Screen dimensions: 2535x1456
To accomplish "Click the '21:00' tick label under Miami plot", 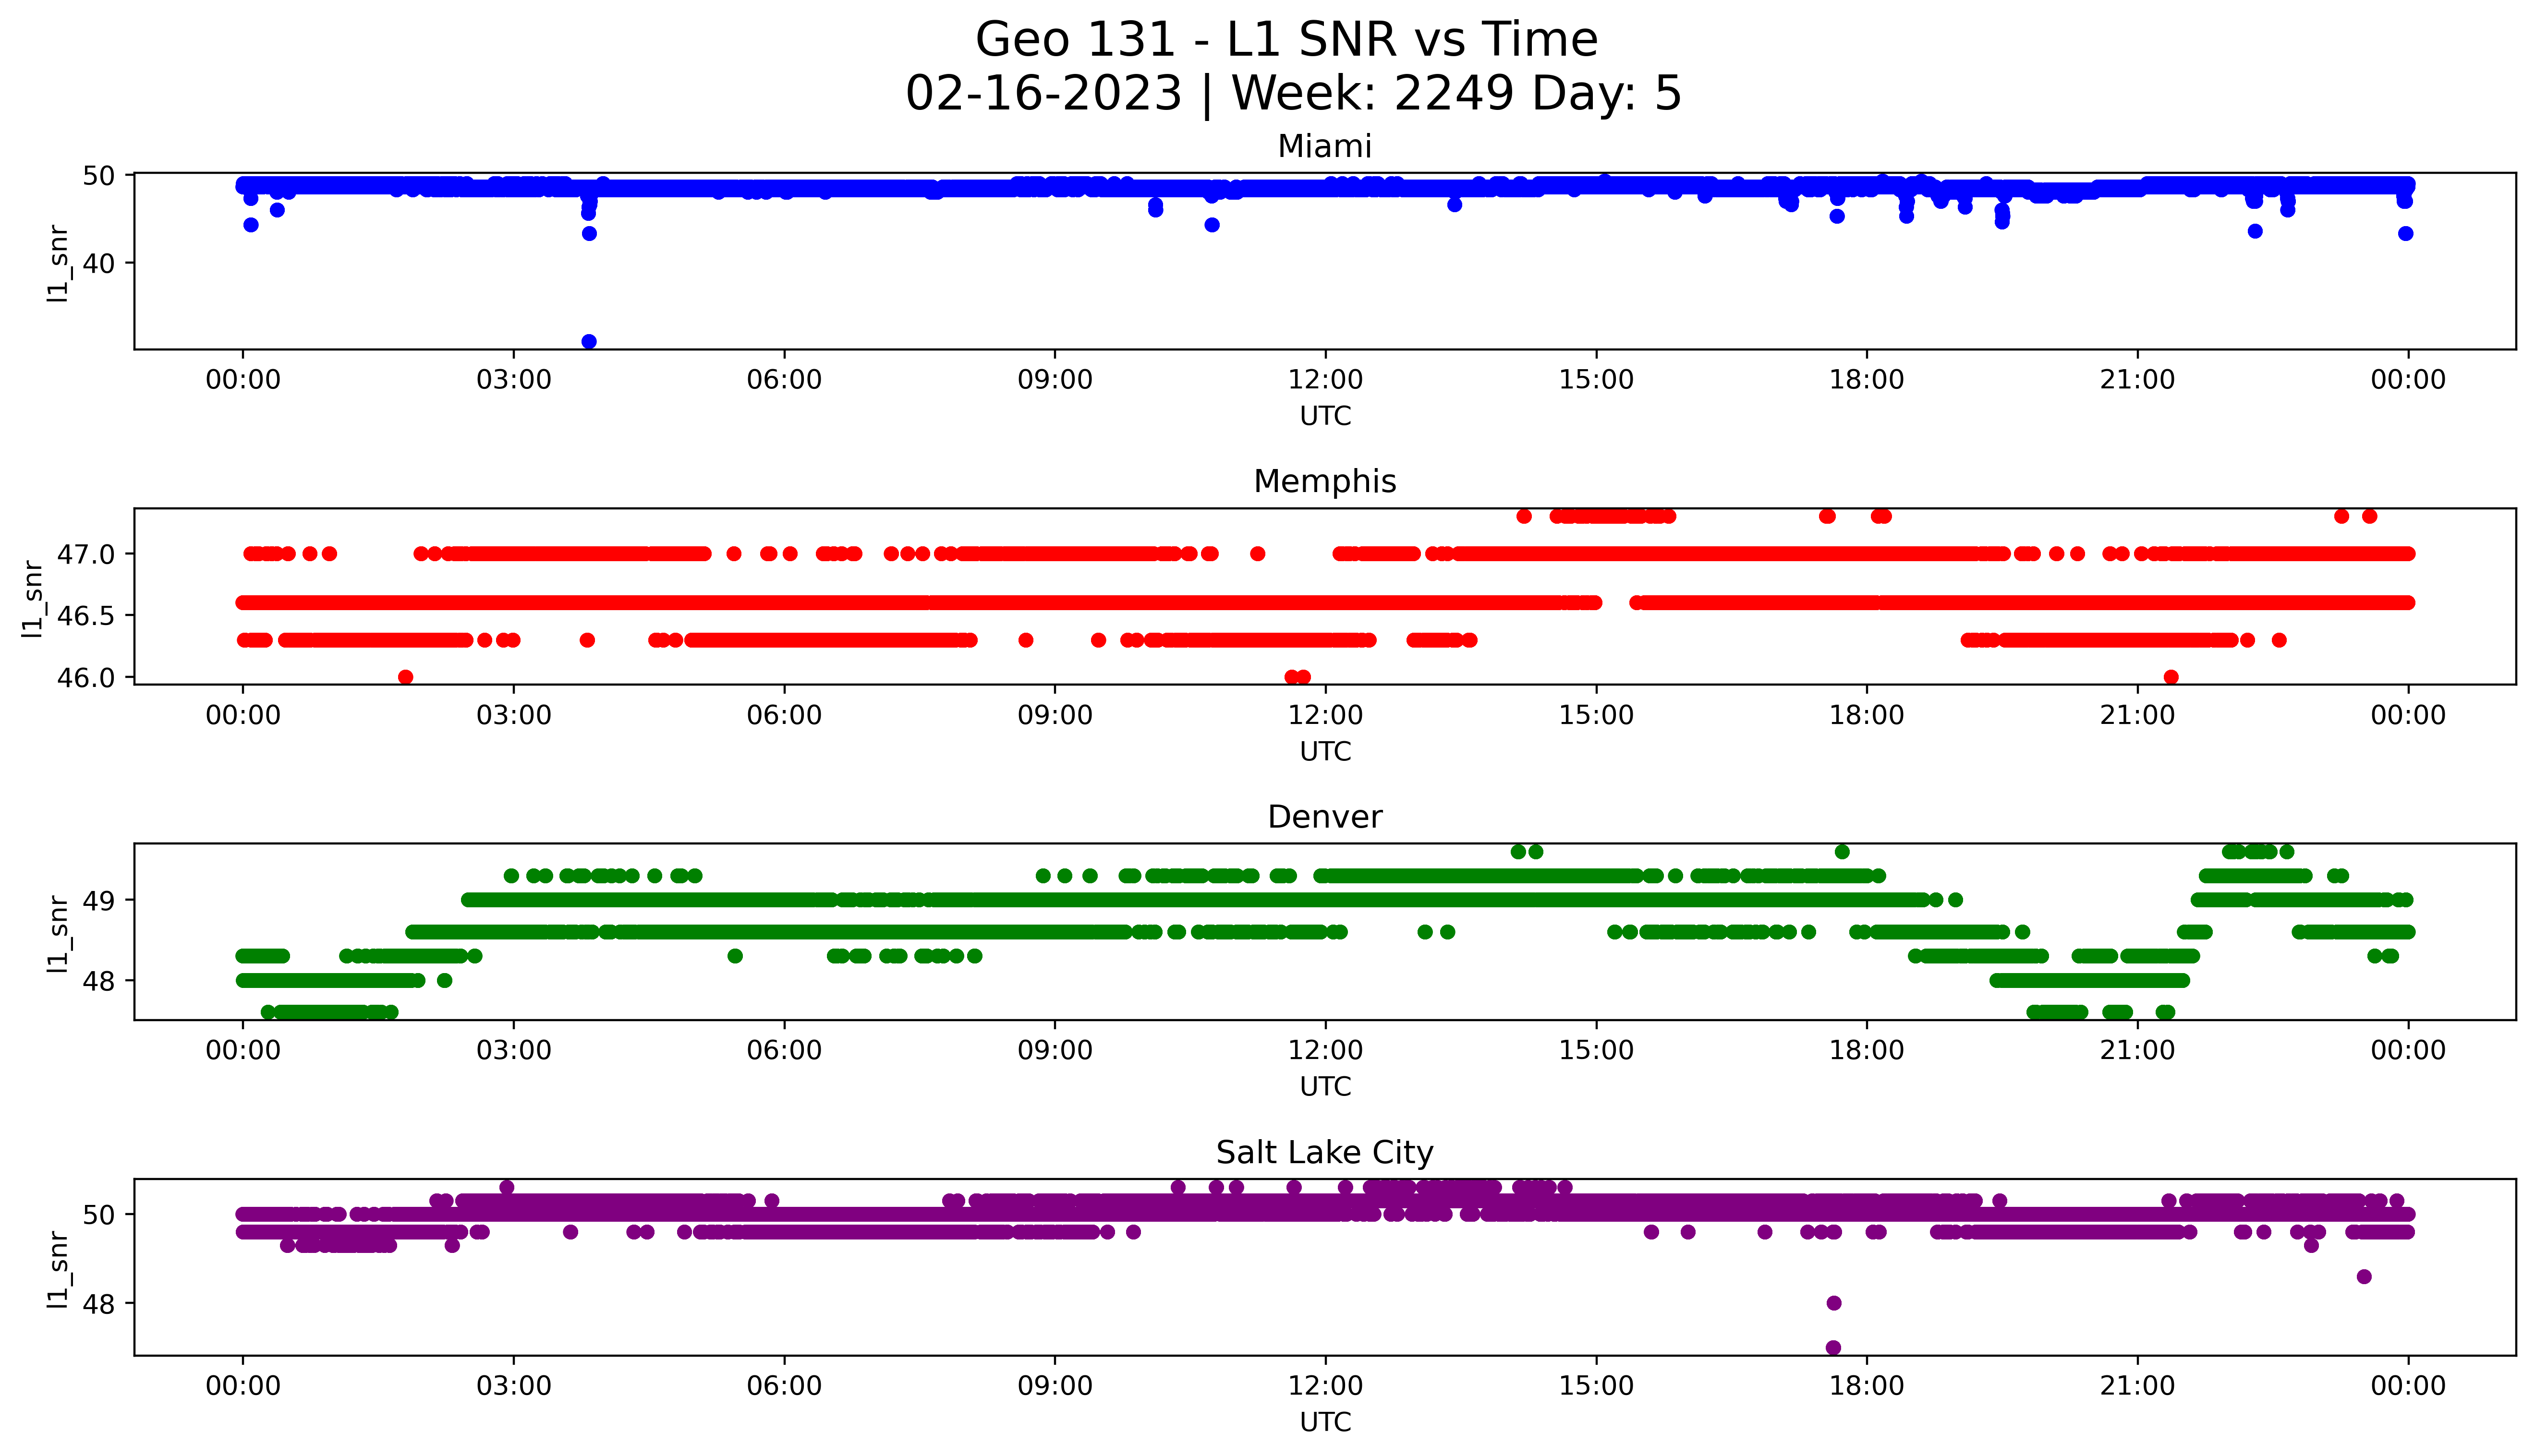I will [2137, 380].
